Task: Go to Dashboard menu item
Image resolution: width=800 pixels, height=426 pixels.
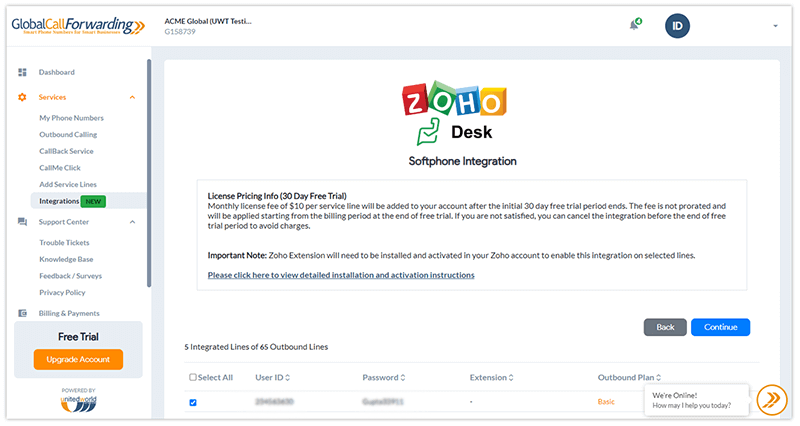Action: (x=57, y=72)
